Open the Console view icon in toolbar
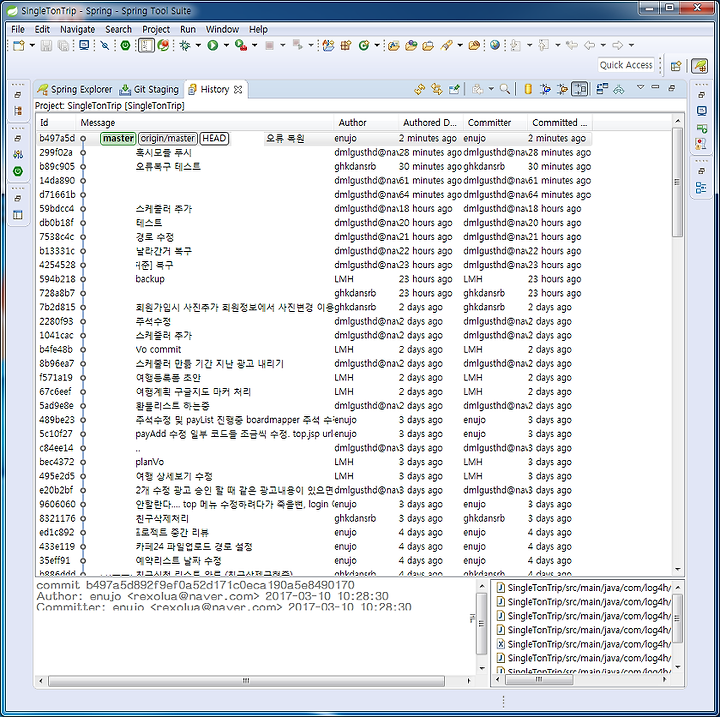The width and height of the screenshot is (720, 717). tap(84, 45)
